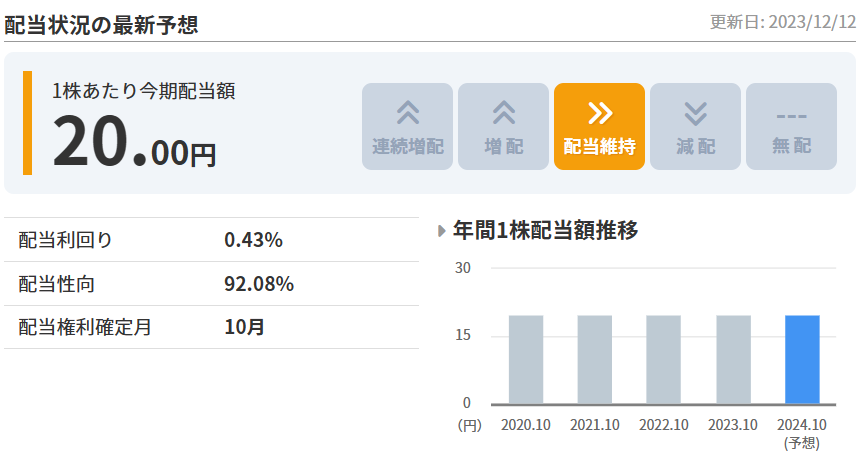Image resolution: width=863 pixels, height=457 pixels.
Task: Click the 配当状況の最新予想 heading
Action: tap(101, 24)
